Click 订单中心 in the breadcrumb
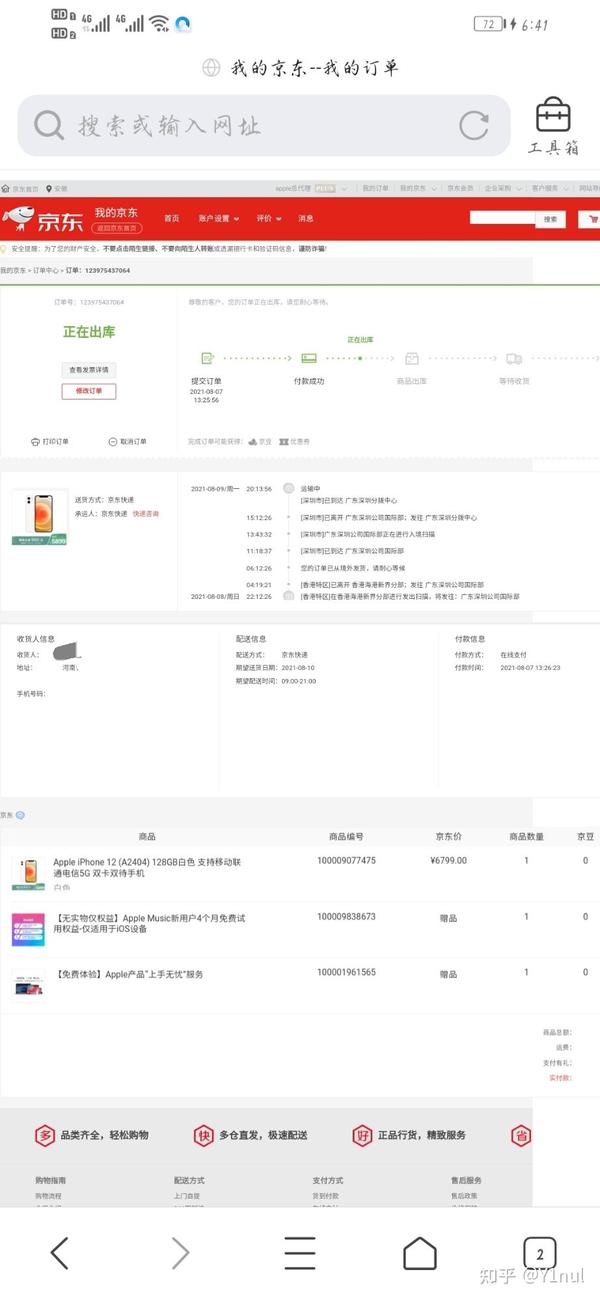The height and width of the screenshot is (1300, 600). click(47, 270)
